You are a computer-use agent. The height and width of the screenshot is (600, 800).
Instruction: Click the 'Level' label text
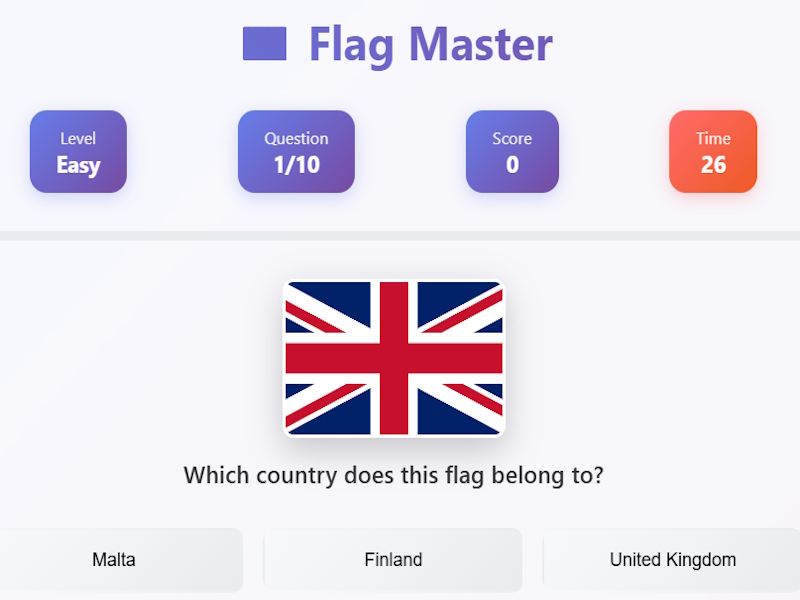pyautogui.click(x=78, y=138)
